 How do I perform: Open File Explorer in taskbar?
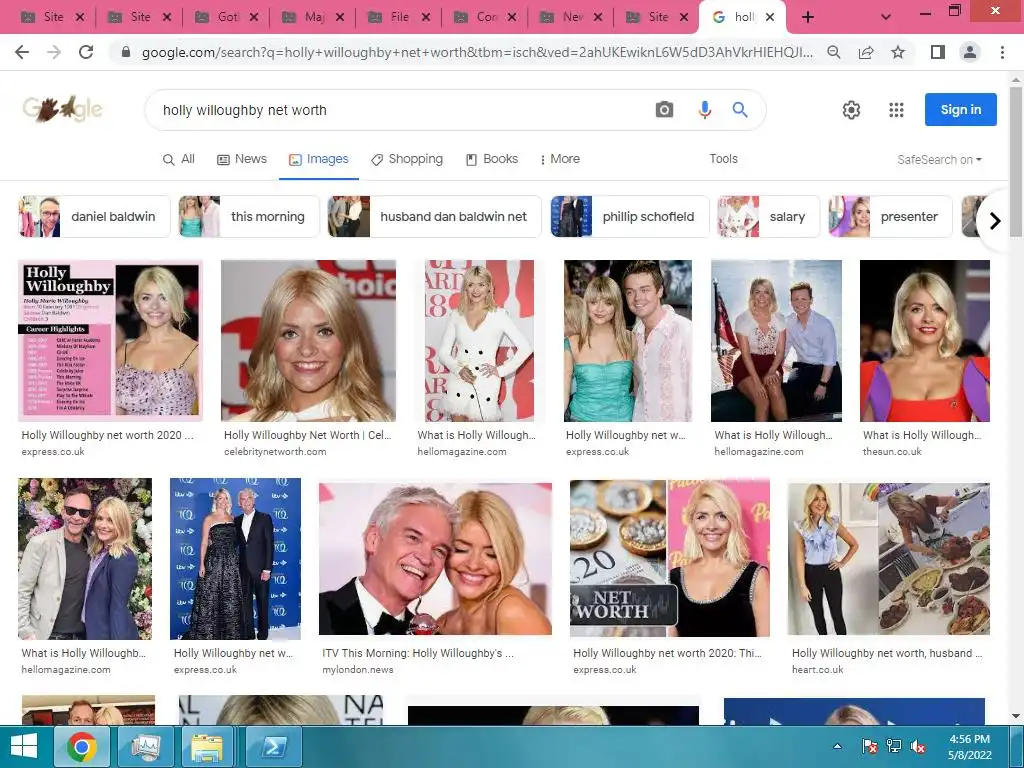207,746
